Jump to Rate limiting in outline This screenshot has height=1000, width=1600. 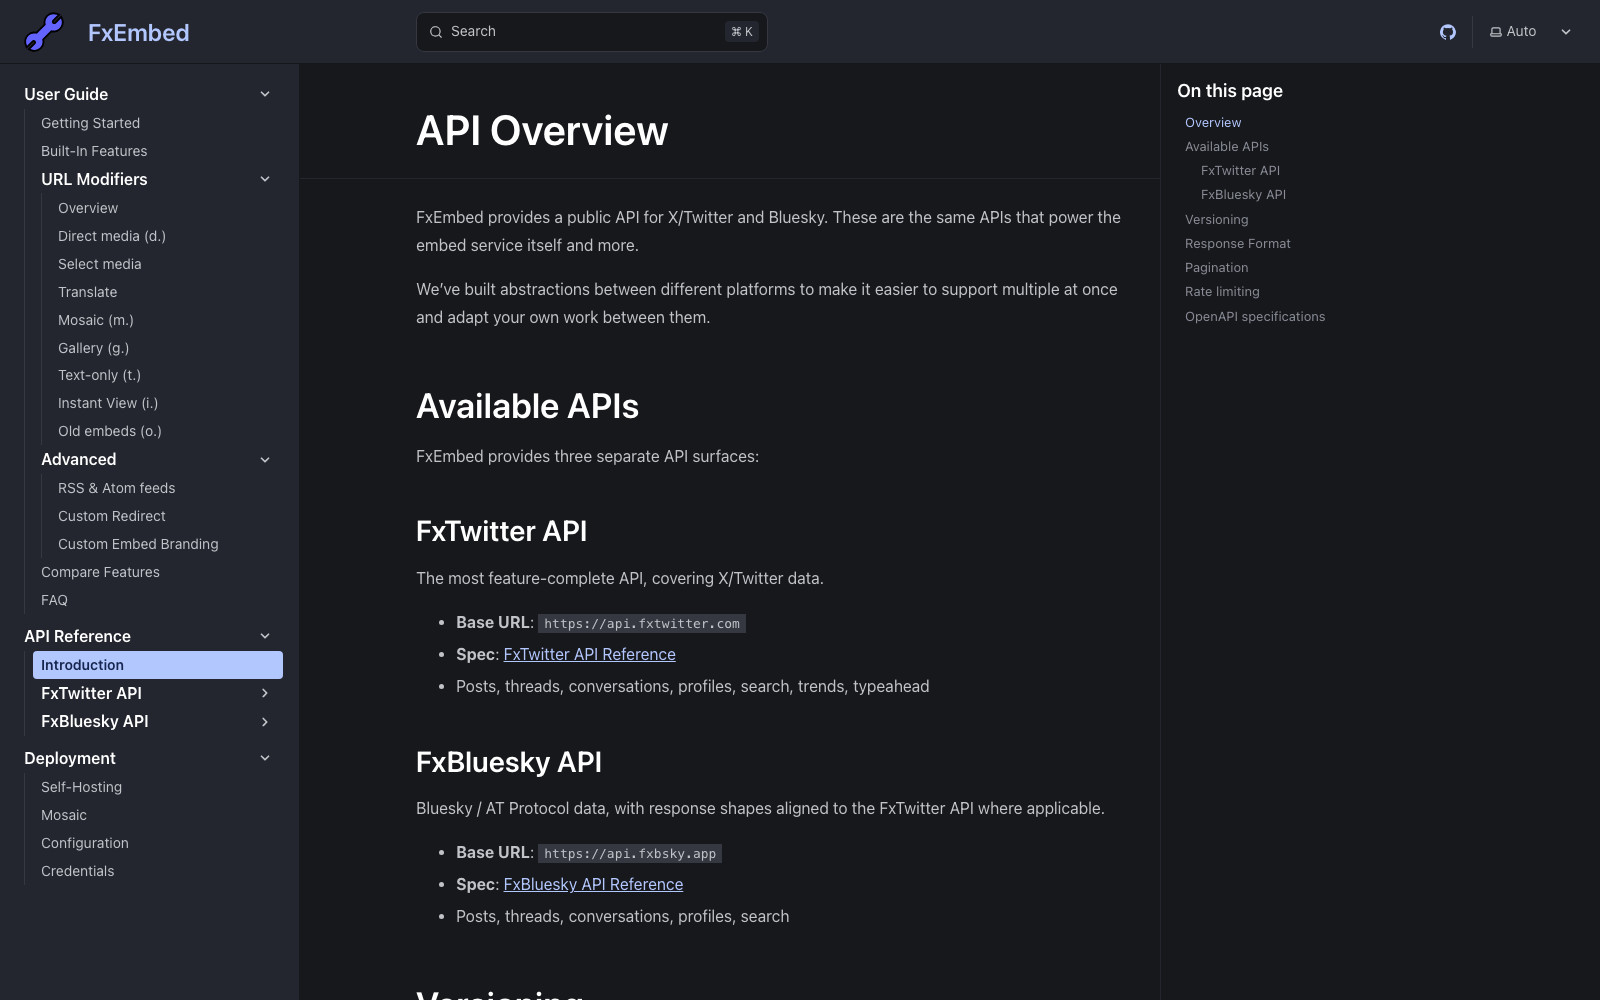point(1222,291)
